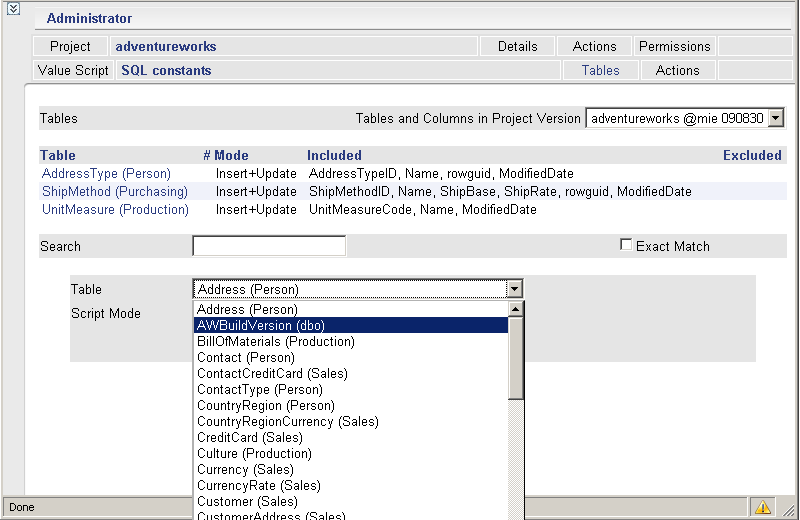Click the dropdown list scrollbar thumb
The height and width of the screenshot is (520, 800).
[516, 358]
